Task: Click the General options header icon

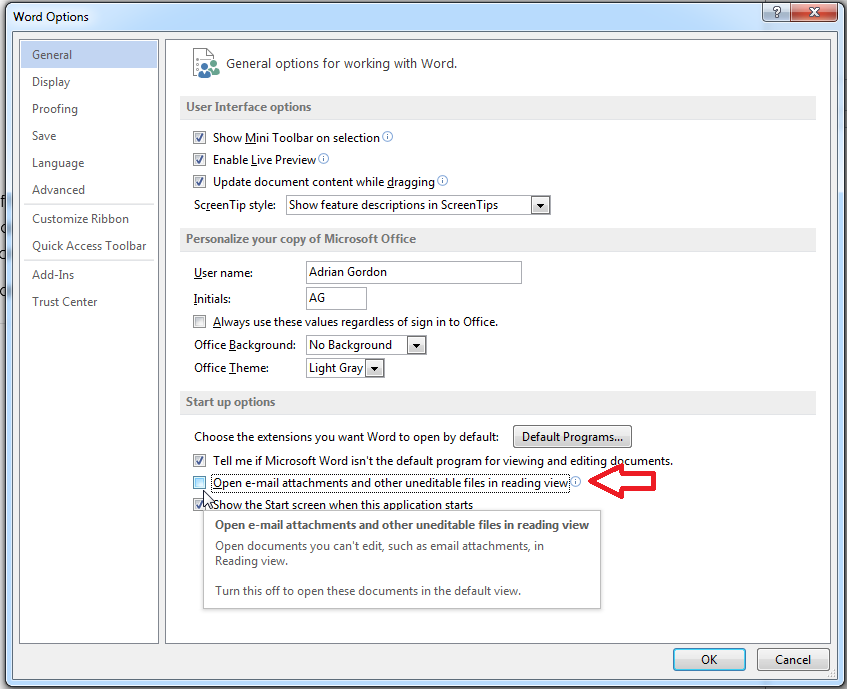Action: coord(206,63)
